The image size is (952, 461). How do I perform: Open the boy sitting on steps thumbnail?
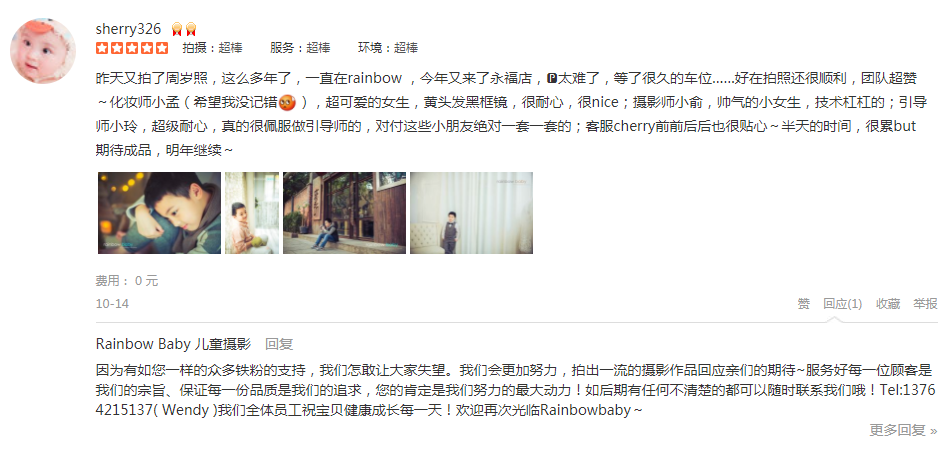click(344, 213)
